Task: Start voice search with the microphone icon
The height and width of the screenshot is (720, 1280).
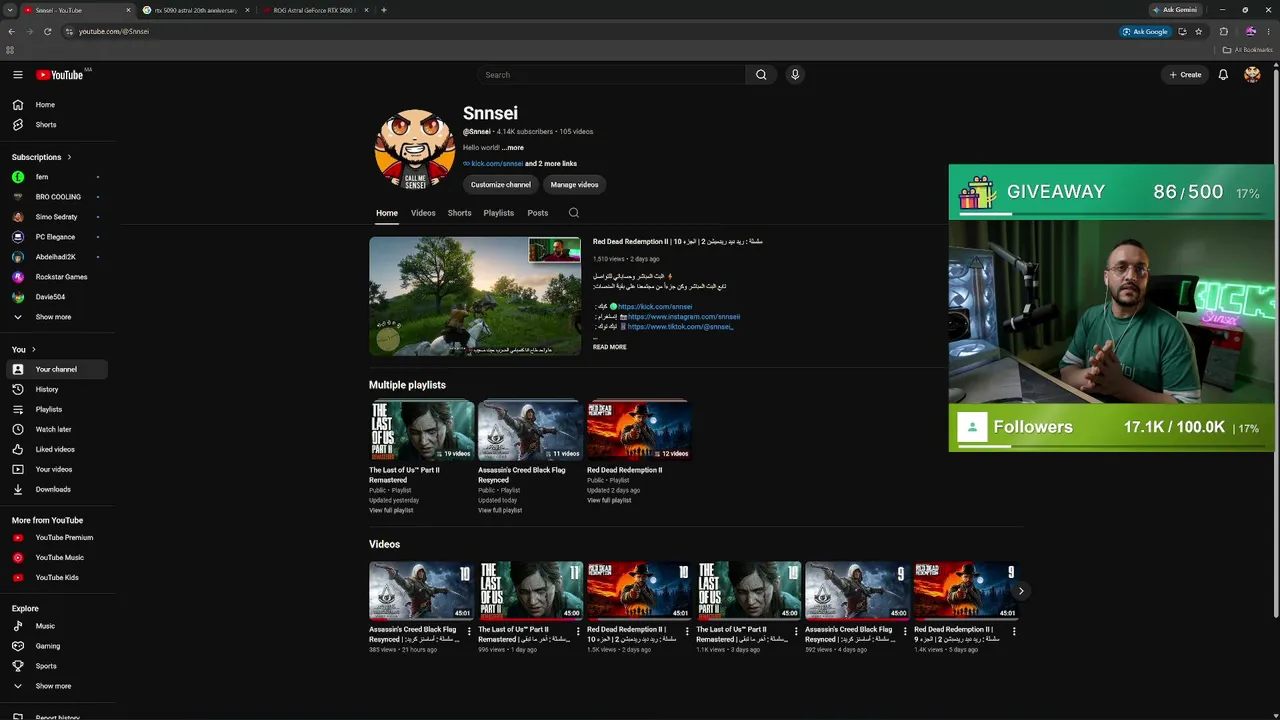Action: tap(795, 75)
